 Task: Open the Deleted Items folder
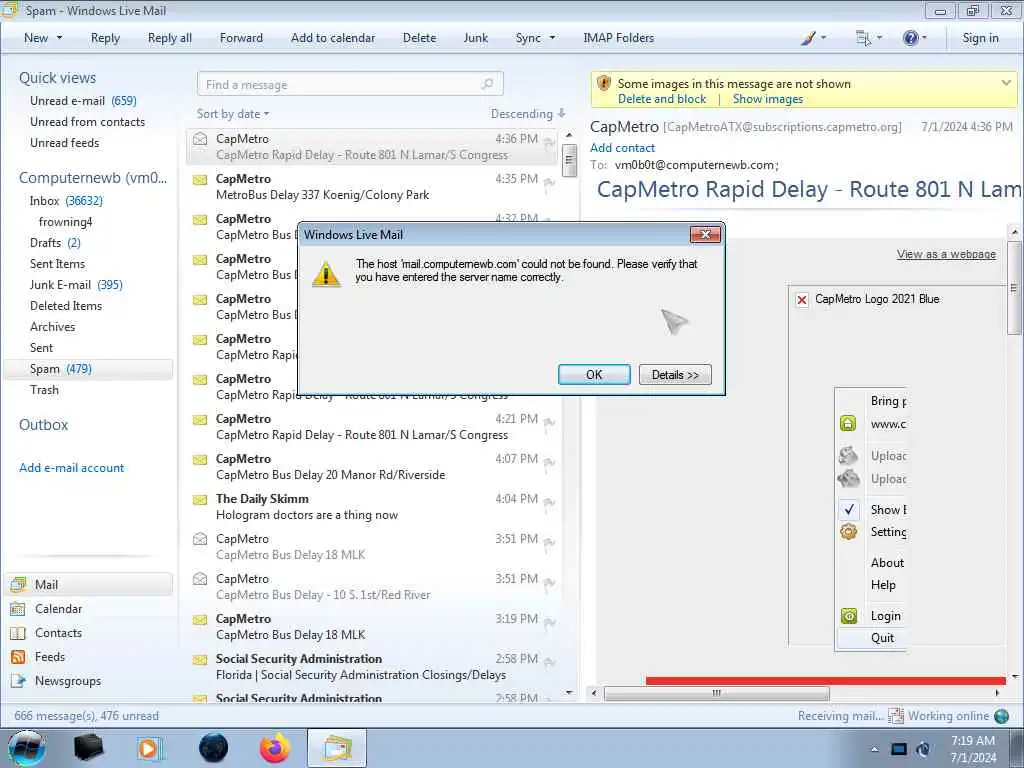66,305
